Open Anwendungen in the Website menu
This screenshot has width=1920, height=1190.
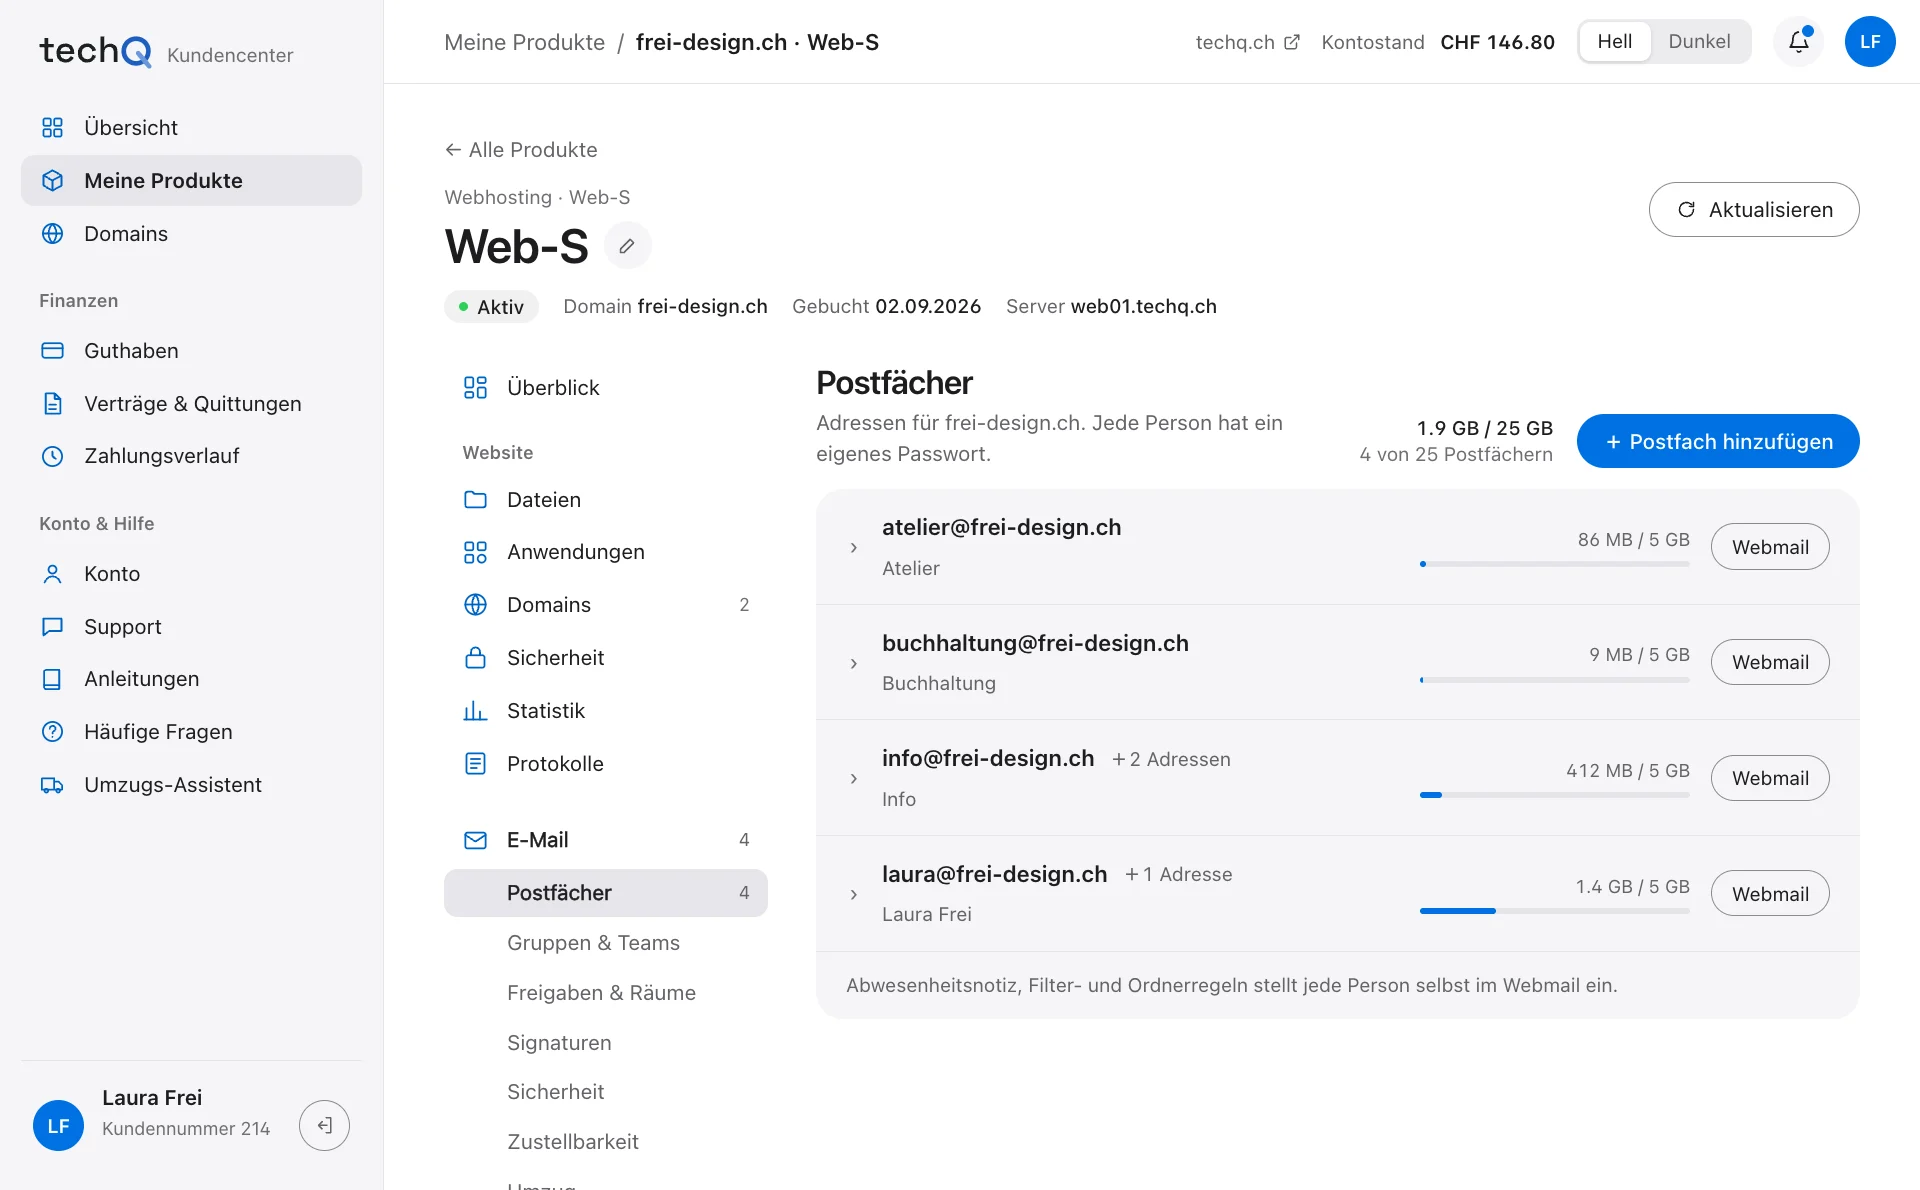coord(606,552)
